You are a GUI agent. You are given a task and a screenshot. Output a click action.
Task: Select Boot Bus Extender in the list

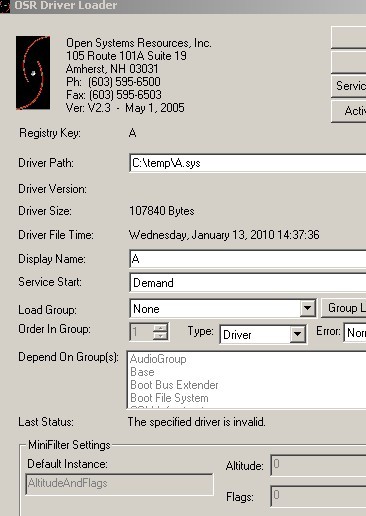174,385
